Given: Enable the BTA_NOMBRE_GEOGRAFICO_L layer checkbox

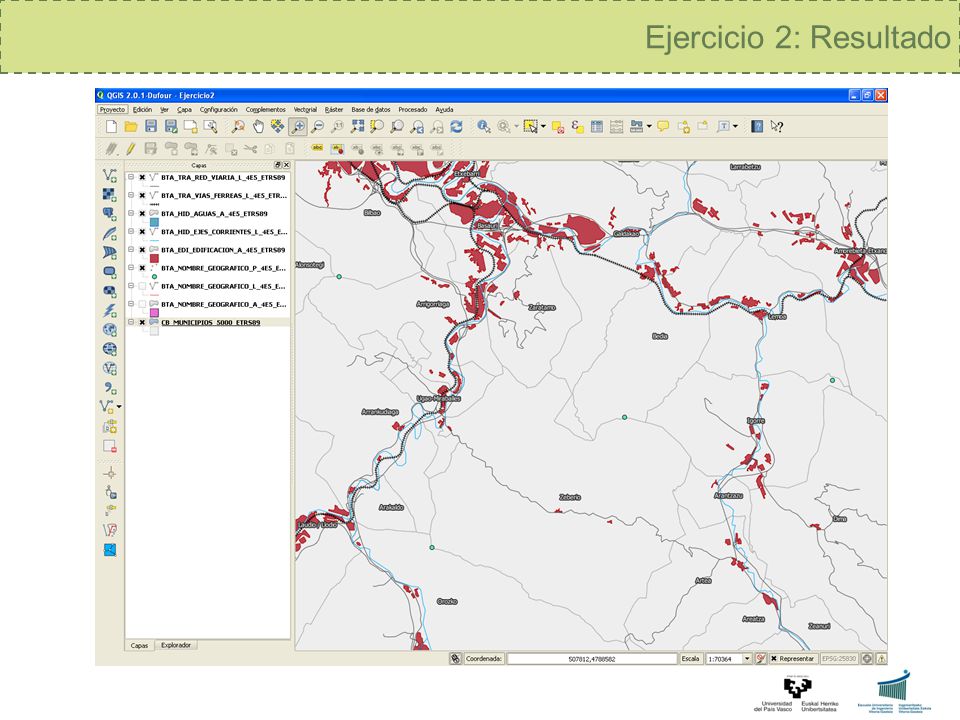Looking at the screenshot, I should coord(142,286).
